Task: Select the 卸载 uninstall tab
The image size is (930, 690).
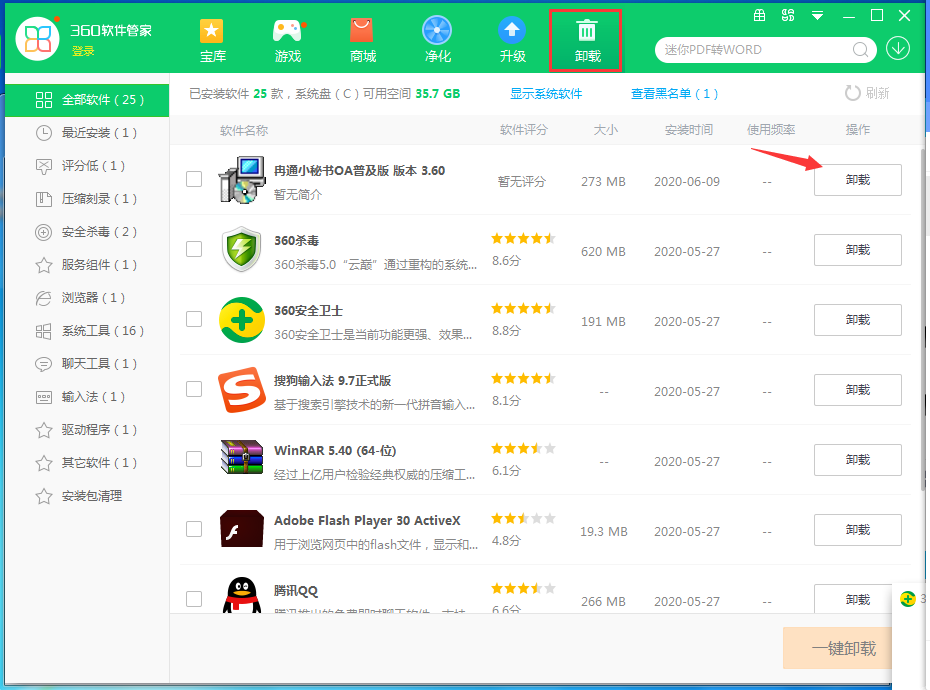Action: pyautogui.click(x=586, y=41)
